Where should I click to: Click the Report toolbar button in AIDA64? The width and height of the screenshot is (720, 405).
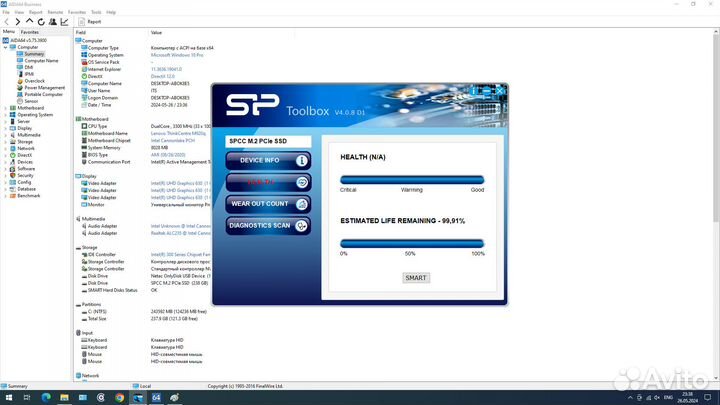(x=90, y=22)
